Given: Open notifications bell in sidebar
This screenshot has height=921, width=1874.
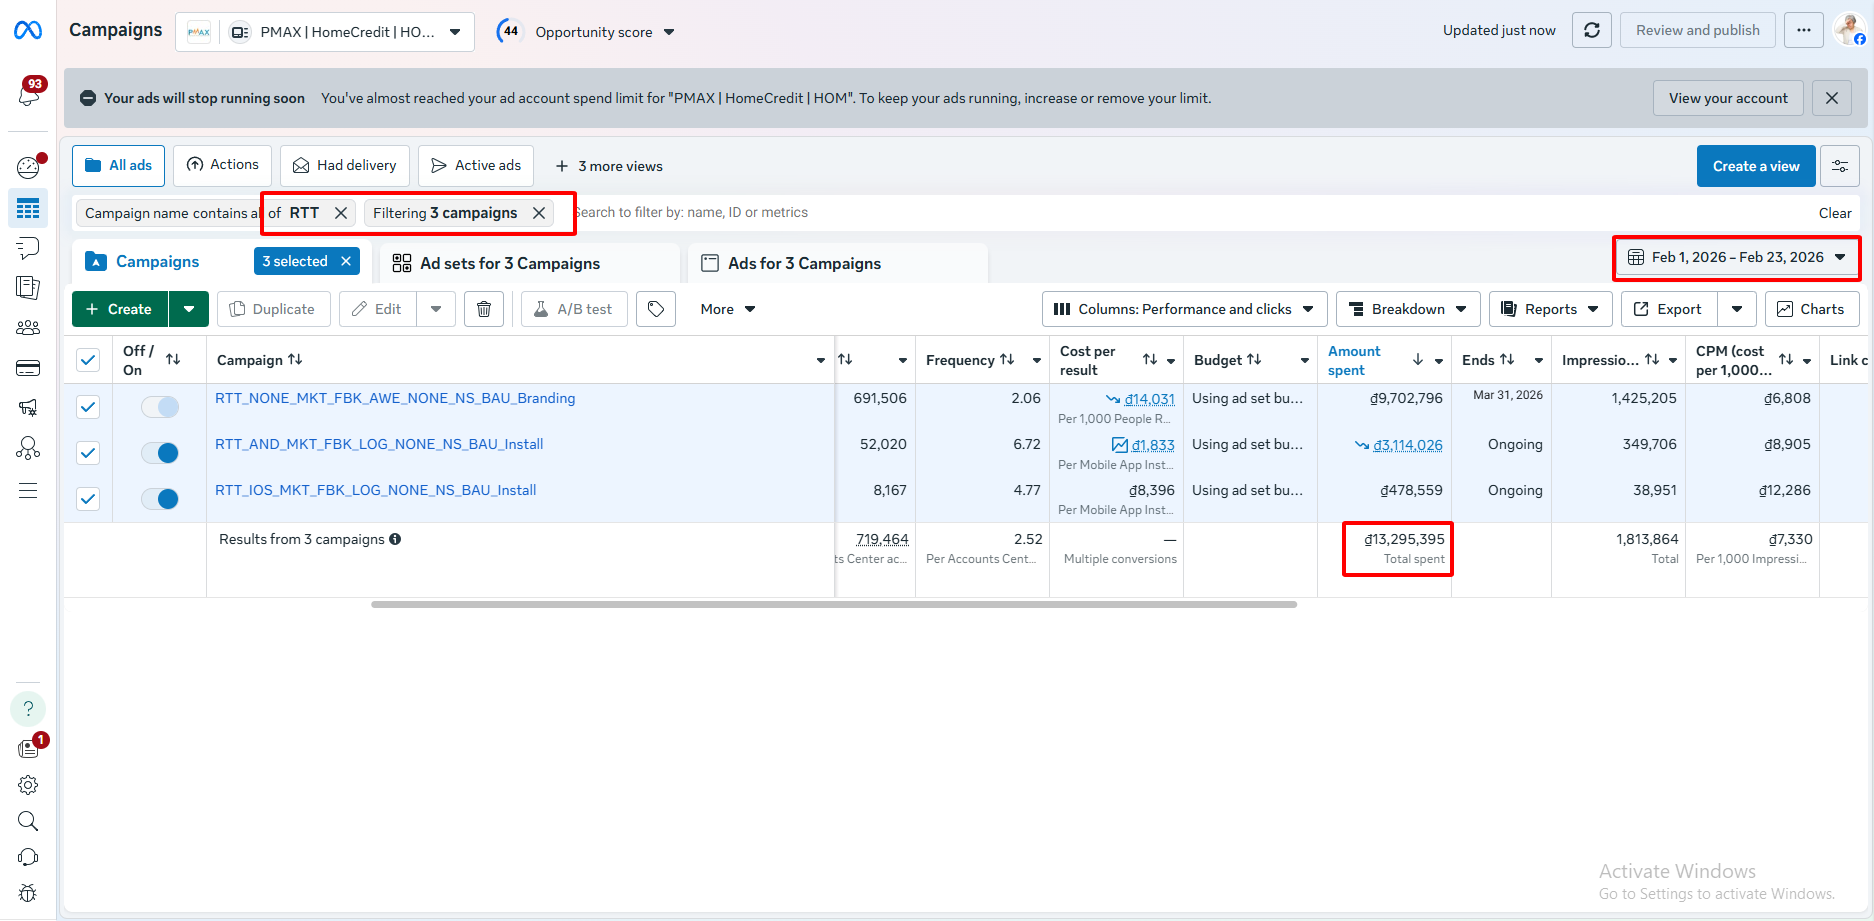Looking at the screenshot, I should coord(28,94).
